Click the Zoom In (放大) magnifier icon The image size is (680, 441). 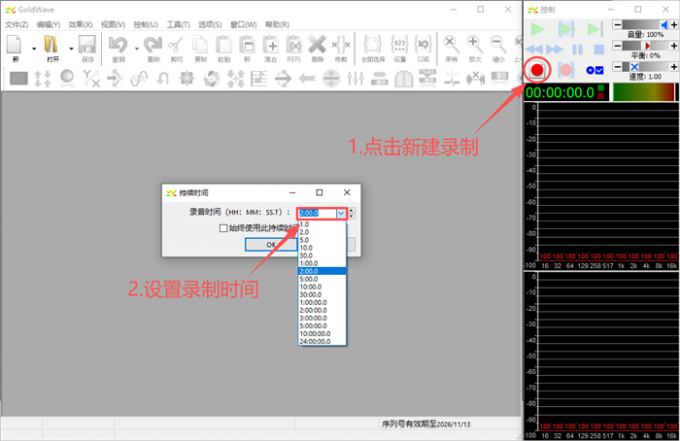pos(474,45)
